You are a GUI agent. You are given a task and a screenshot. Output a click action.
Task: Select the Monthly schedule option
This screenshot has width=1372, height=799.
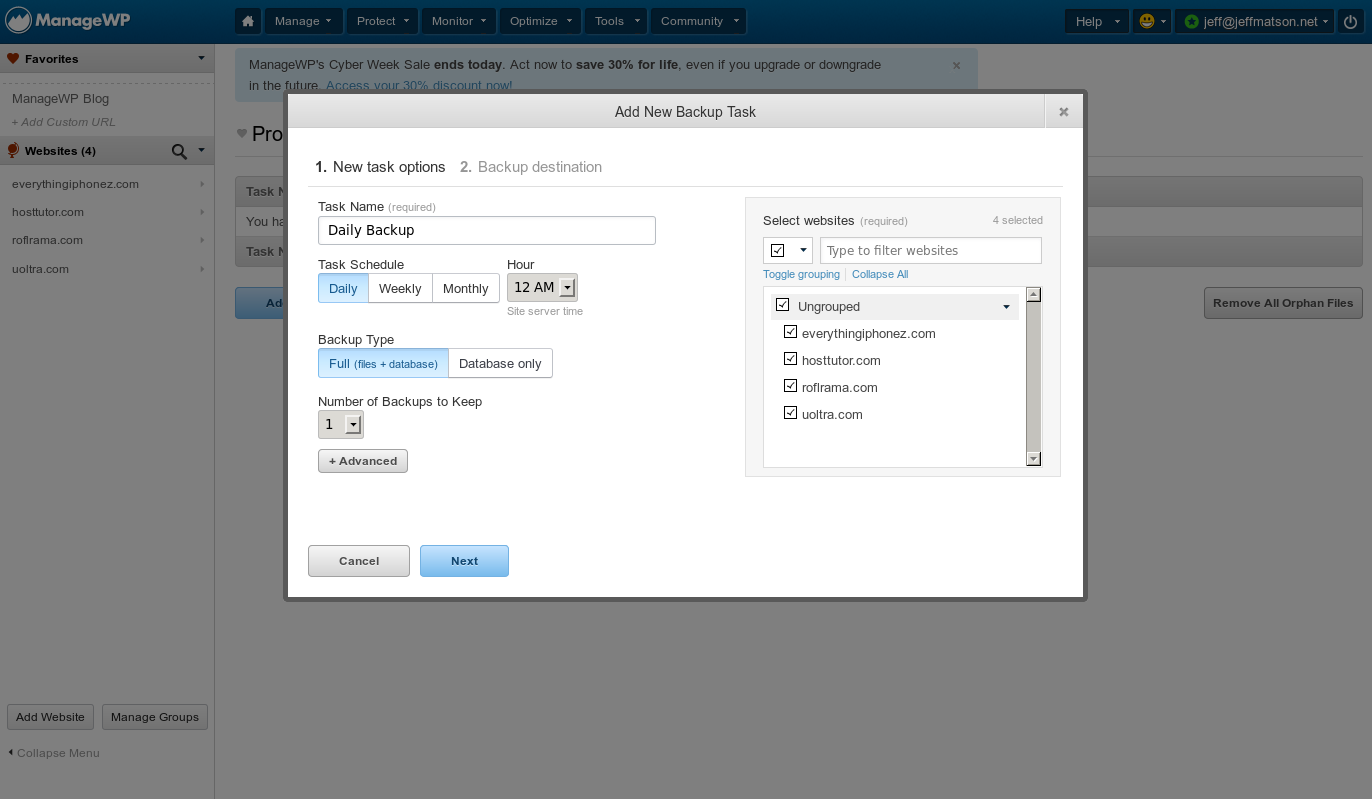click(x=465, y=288)
